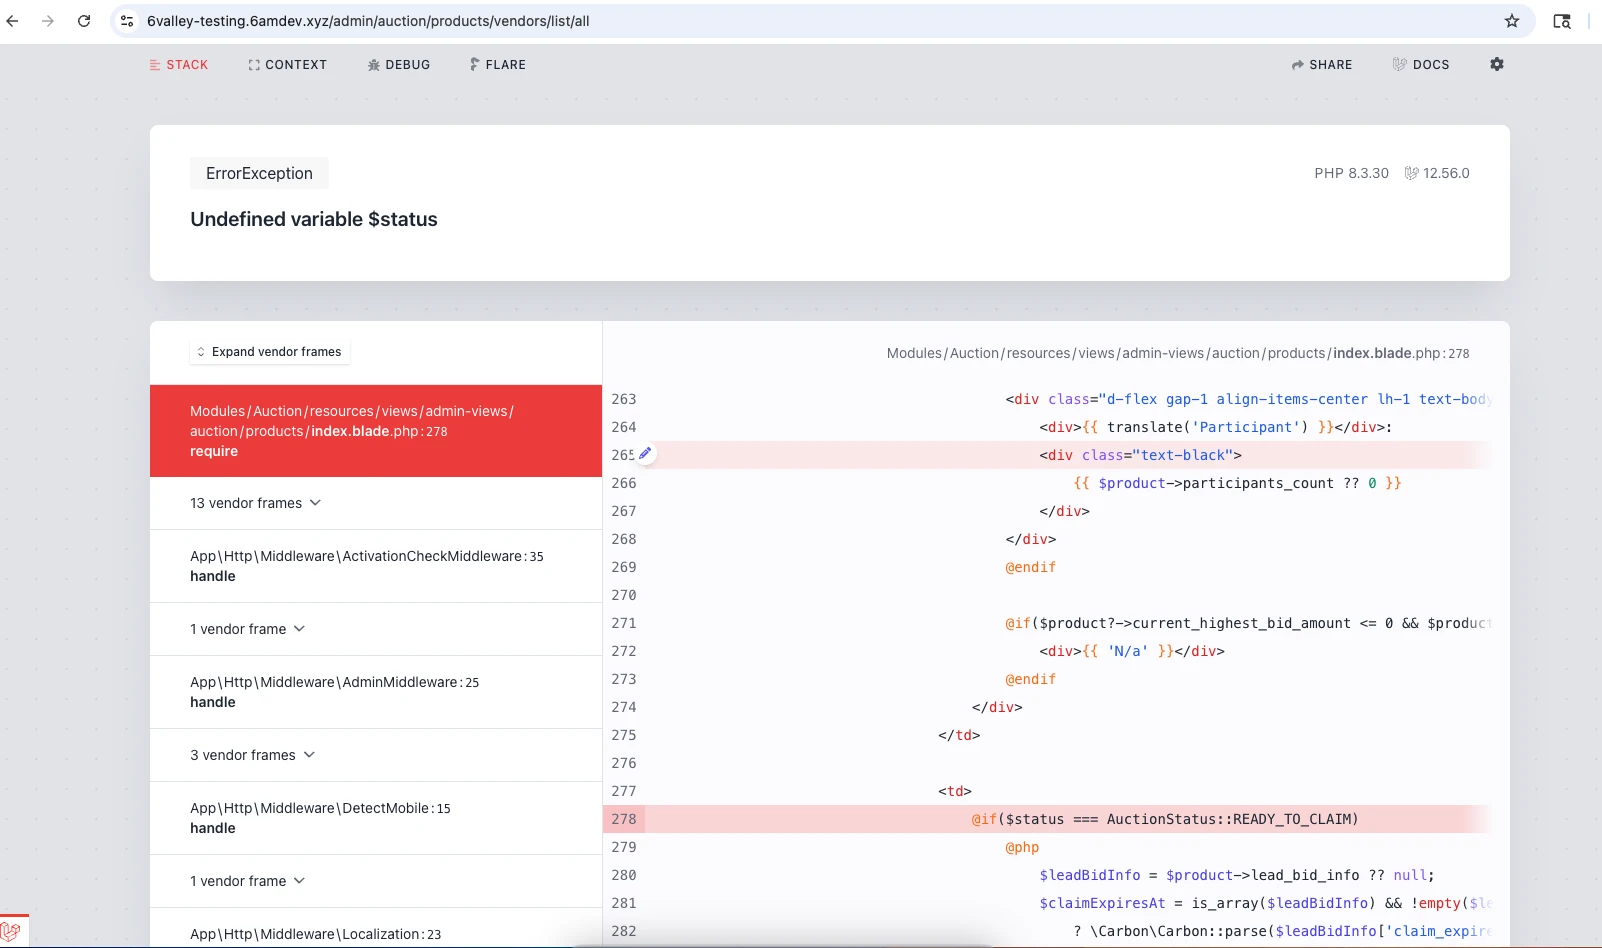Click the Undefined variable $status message

(x=314, y=219)
